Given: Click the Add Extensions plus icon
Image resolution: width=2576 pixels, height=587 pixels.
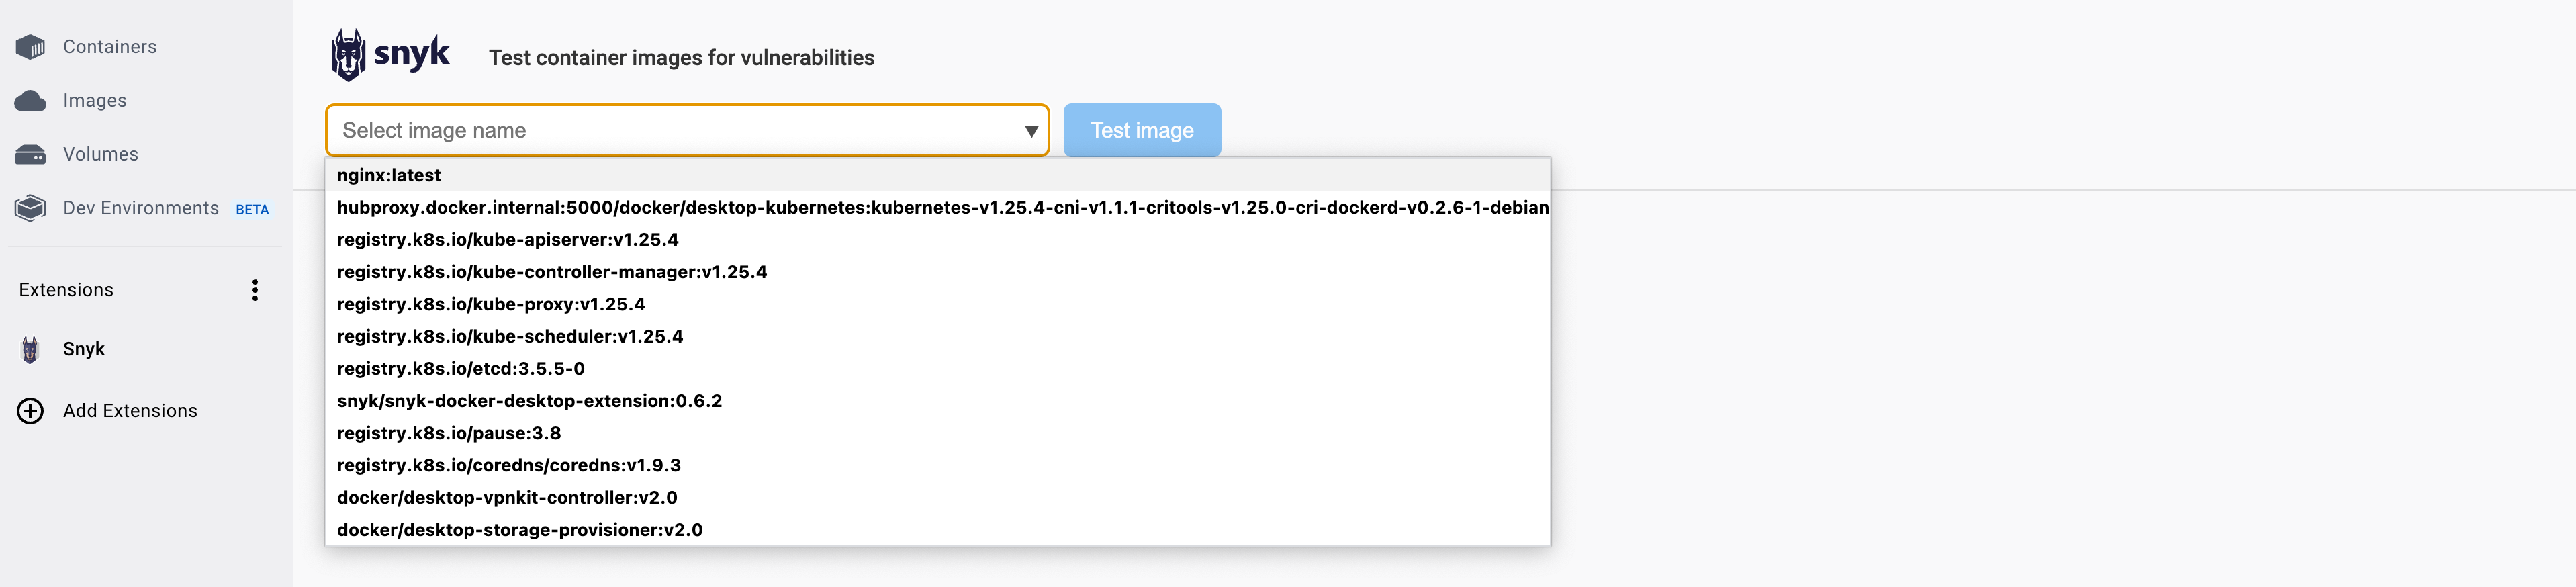Looking at the screenshot, I should 31,411.
